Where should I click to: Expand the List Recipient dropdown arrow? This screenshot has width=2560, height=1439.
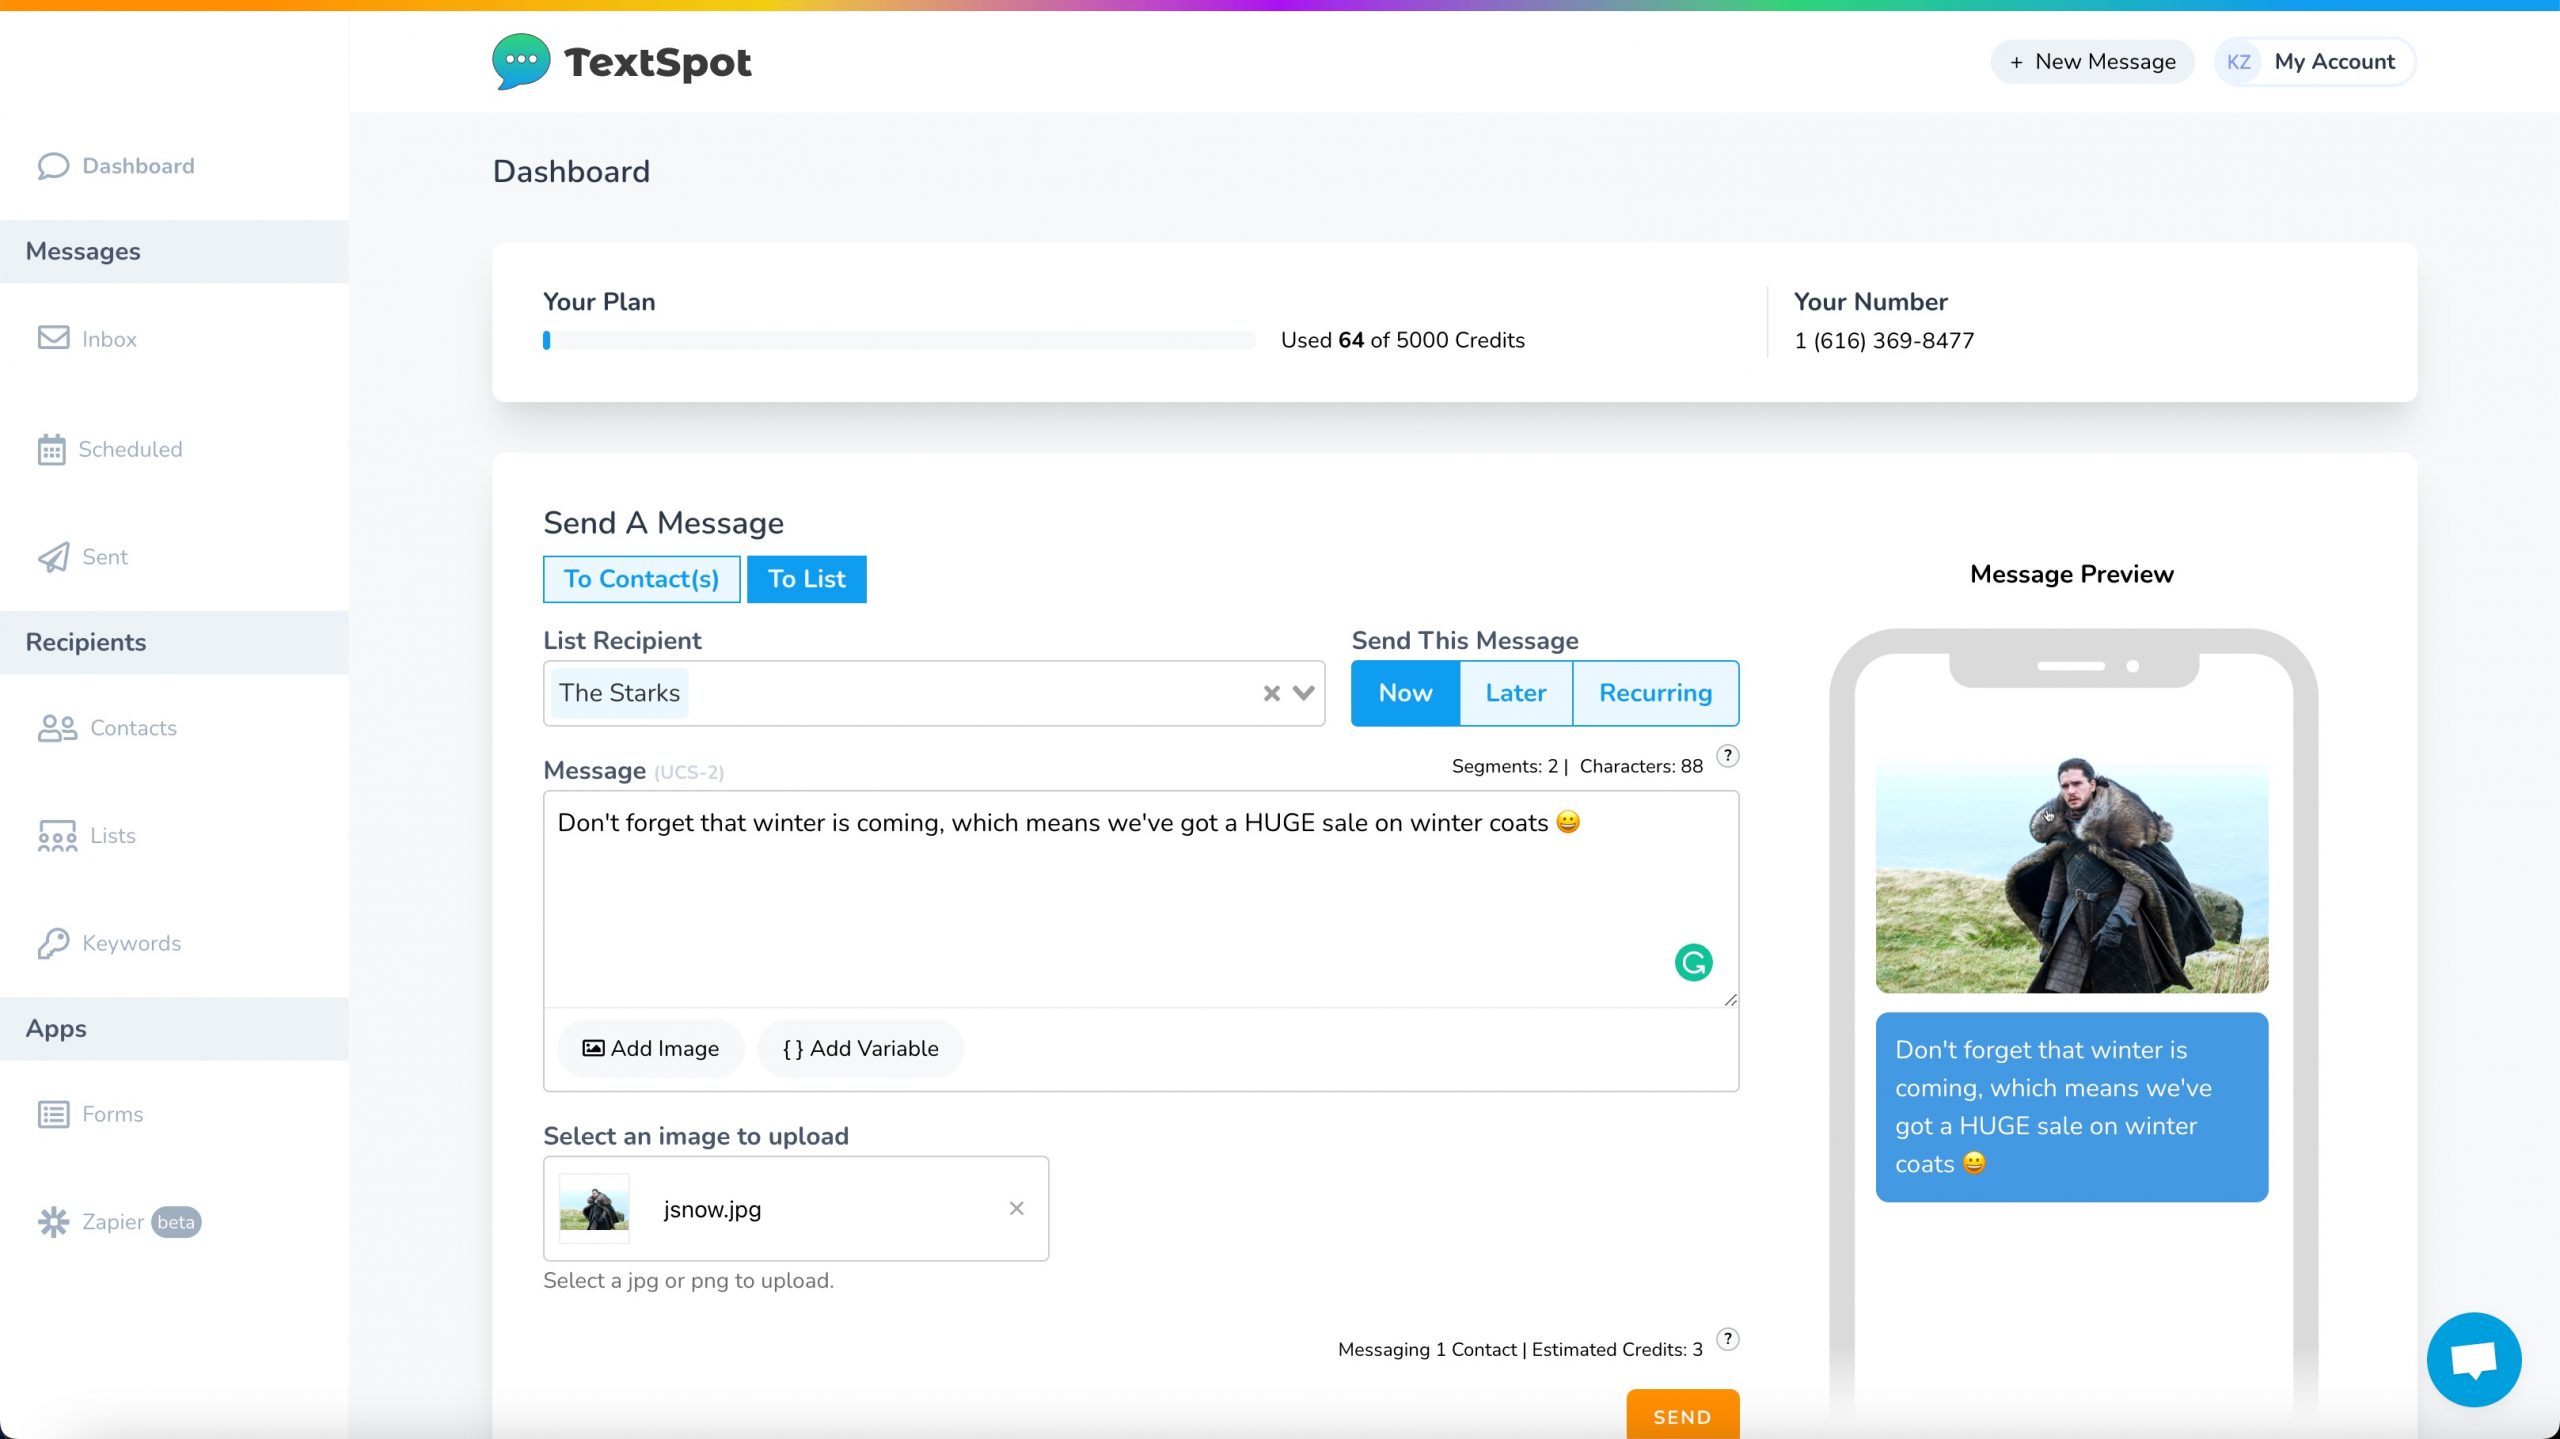[x=1303, y=693]
